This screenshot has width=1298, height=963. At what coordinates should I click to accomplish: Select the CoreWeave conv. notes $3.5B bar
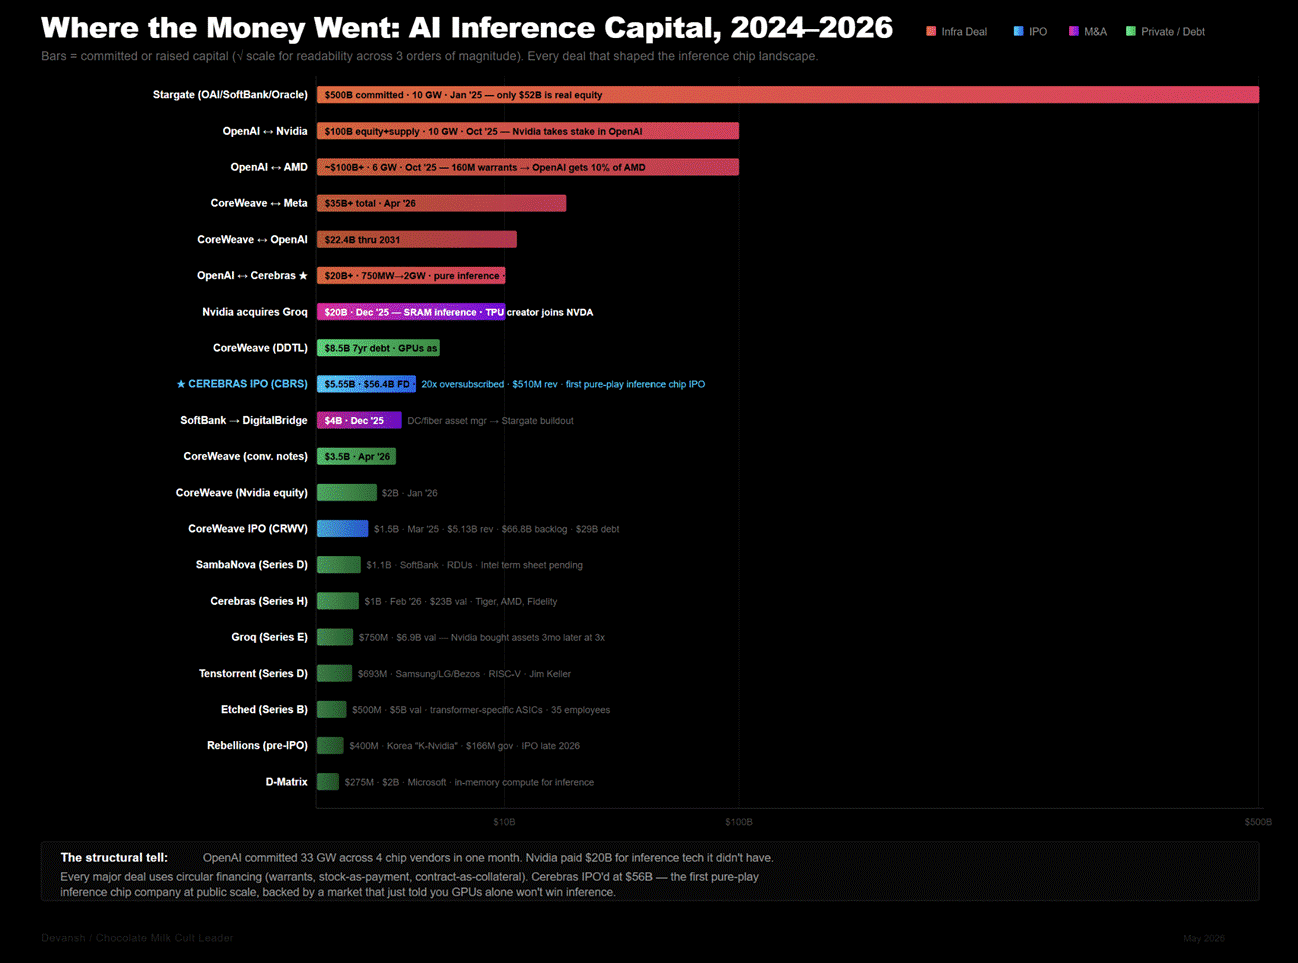pos(356,456)
